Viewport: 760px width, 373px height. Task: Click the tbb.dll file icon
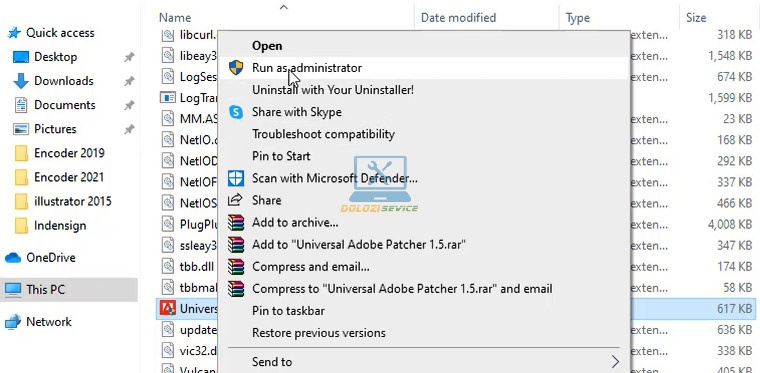click(x=168, y=266)
